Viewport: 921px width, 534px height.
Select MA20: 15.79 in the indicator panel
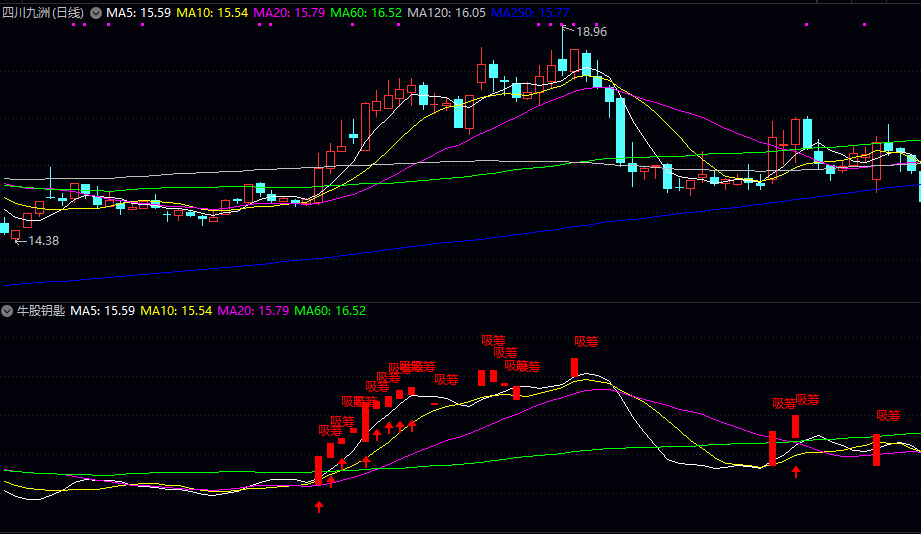click(x=253, y=311)
